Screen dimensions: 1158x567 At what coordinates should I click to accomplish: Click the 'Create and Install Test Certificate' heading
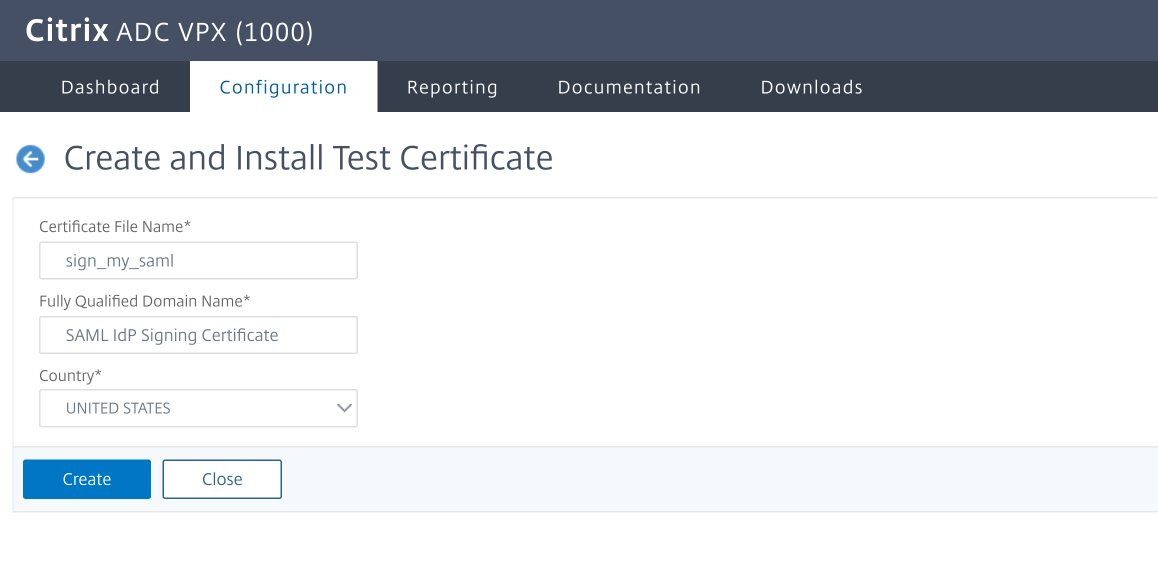pos(308,158)
